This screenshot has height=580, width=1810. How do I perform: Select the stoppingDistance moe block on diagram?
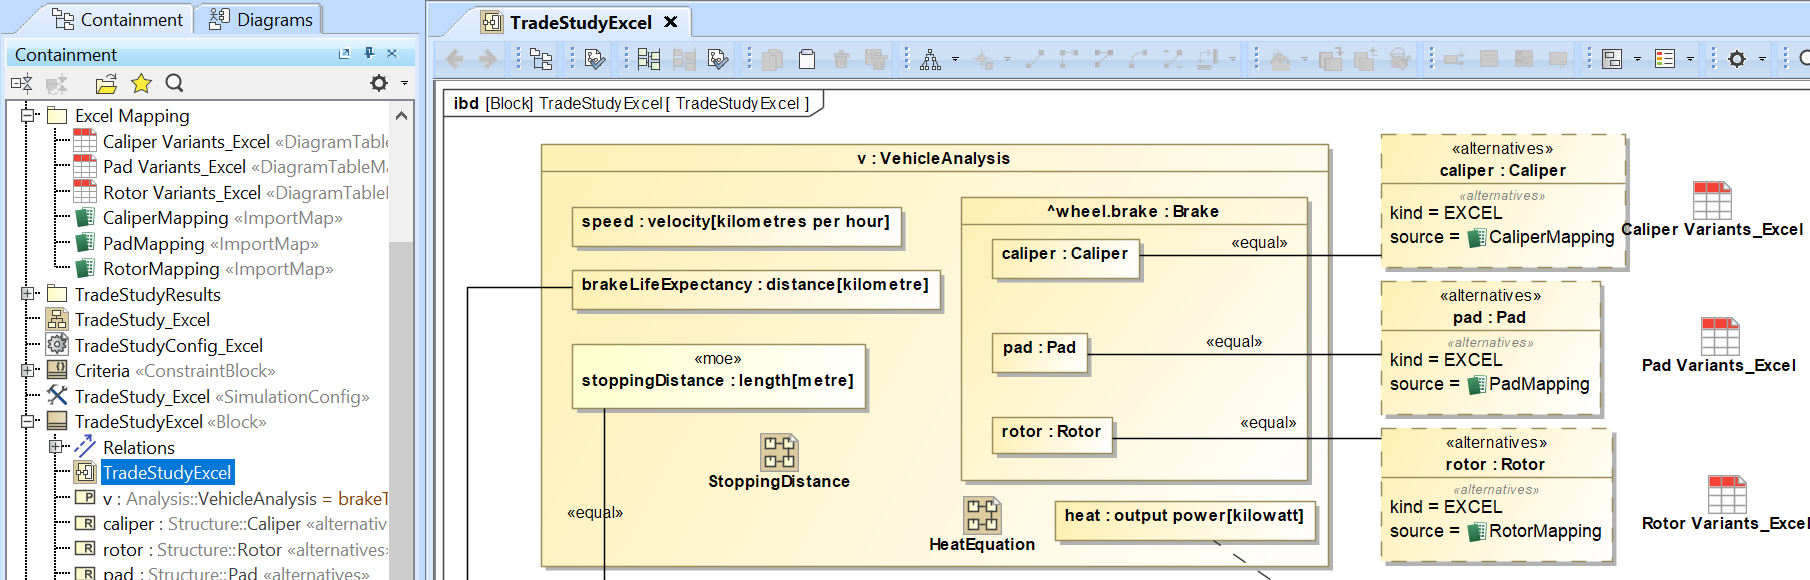tap(718, 376)
